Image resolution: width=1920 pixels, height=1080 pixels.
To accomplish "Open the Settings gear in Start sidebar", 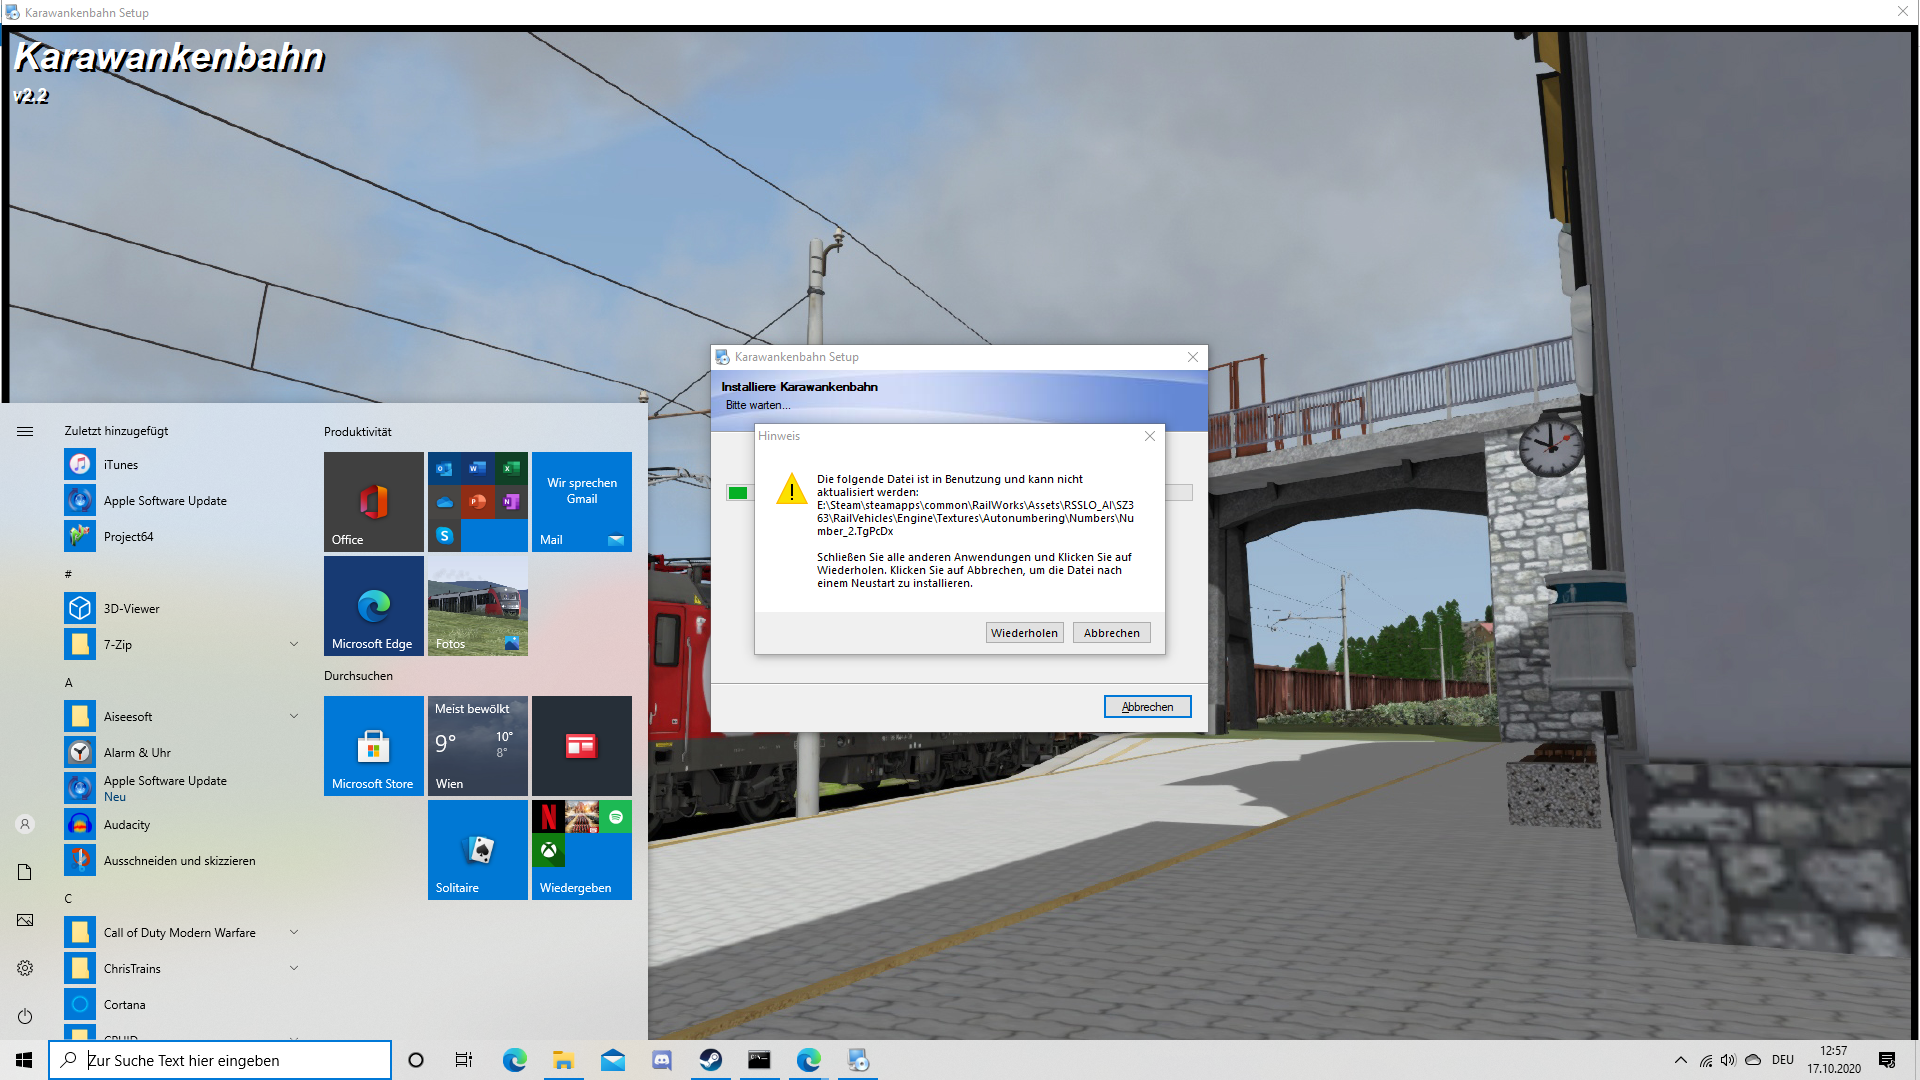I will [x=25, y=968].
